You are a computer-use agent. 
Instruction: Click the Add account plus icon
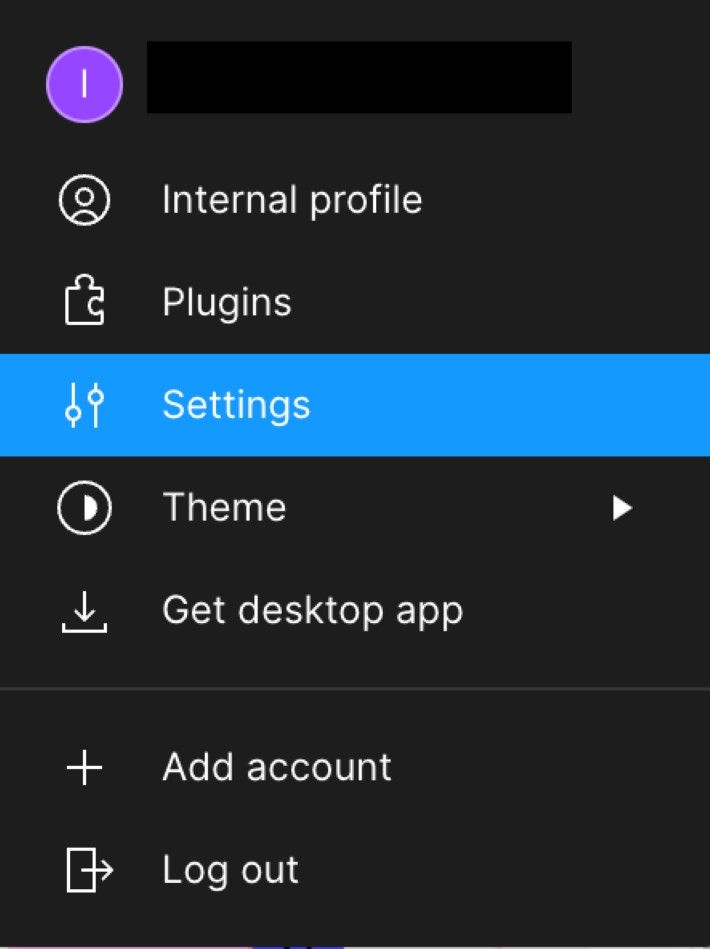pyautogui.click(x=84, y=768)
